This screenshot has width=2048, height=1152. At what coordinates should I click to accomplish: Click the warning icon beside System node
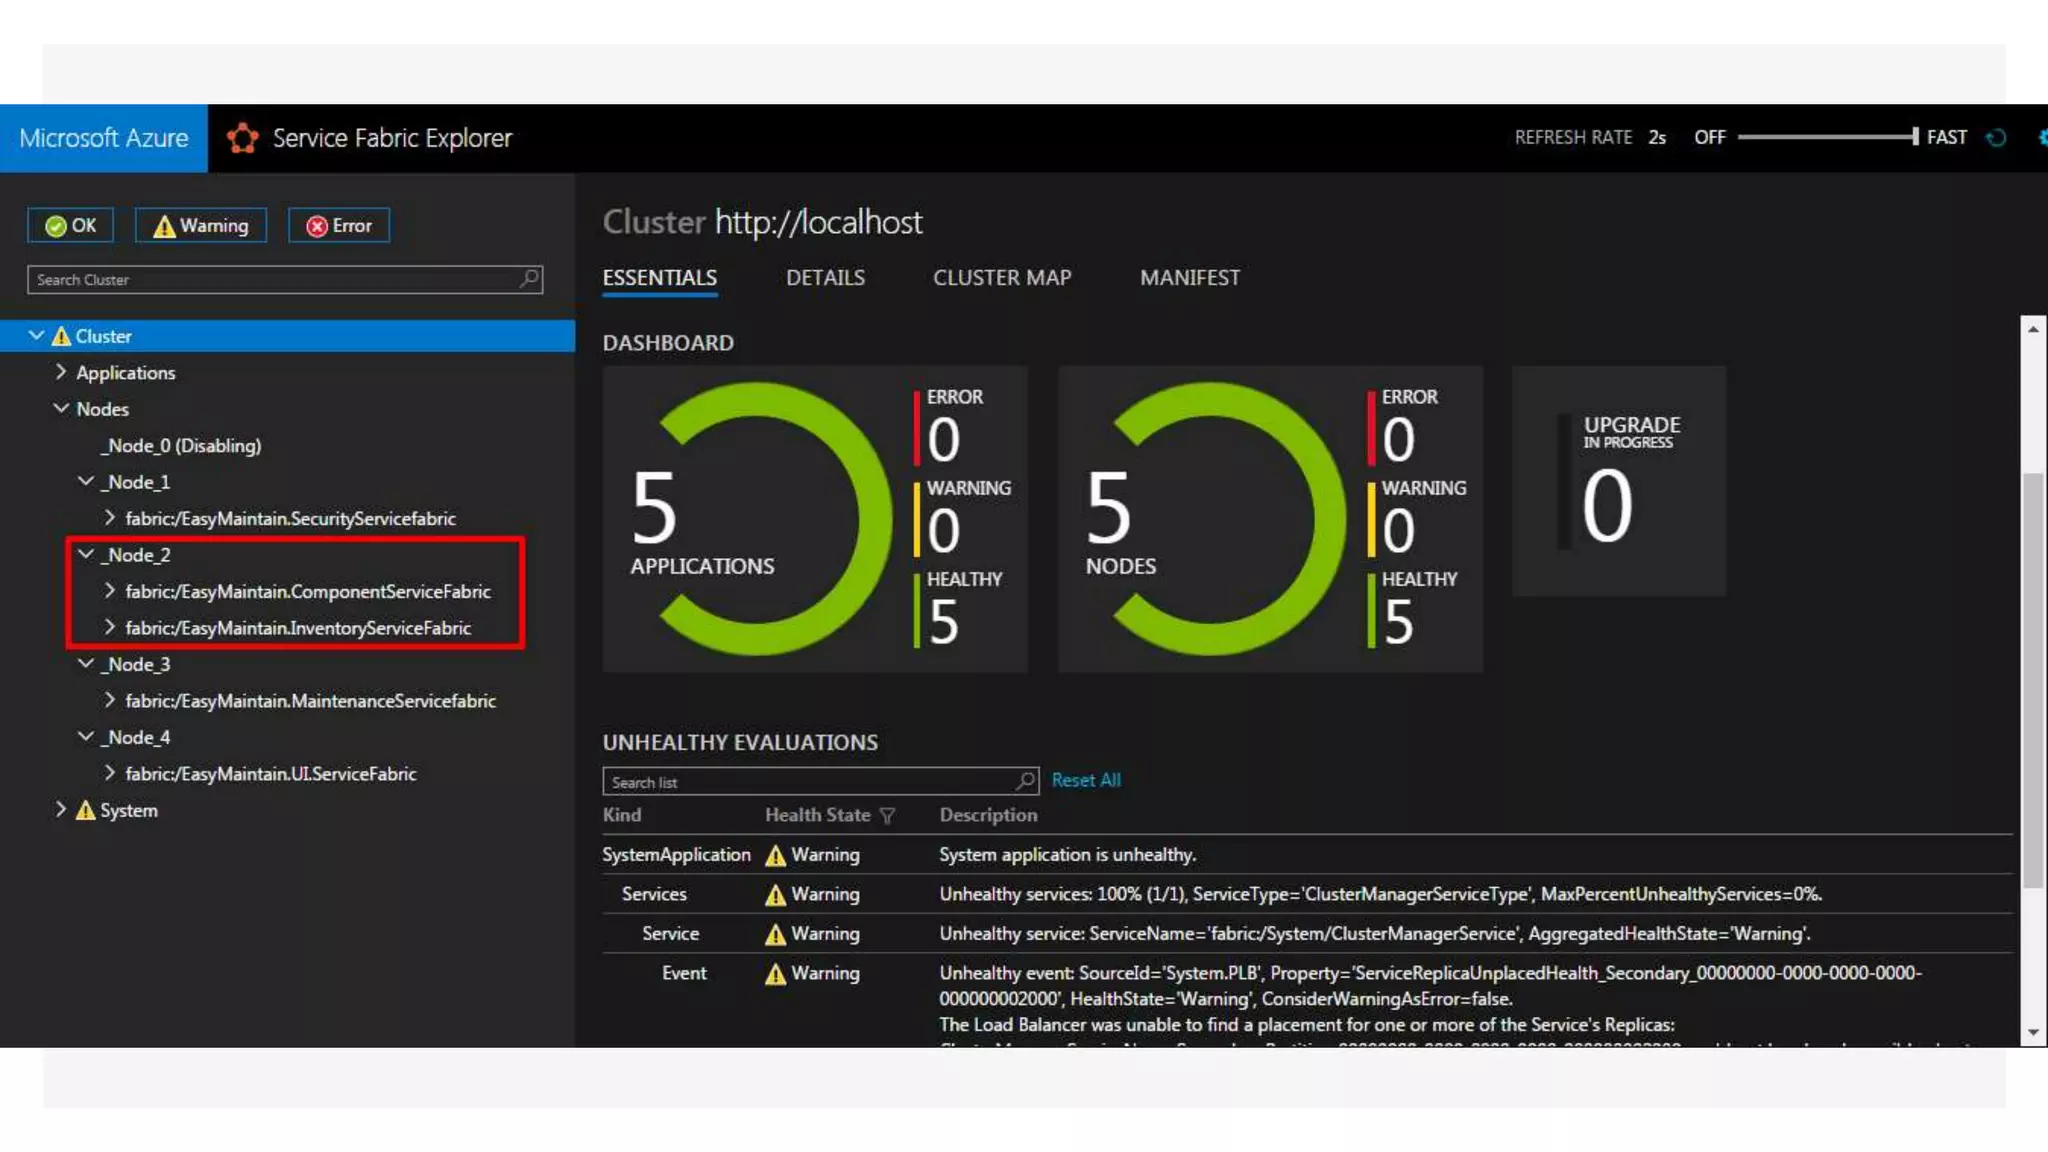86,810
